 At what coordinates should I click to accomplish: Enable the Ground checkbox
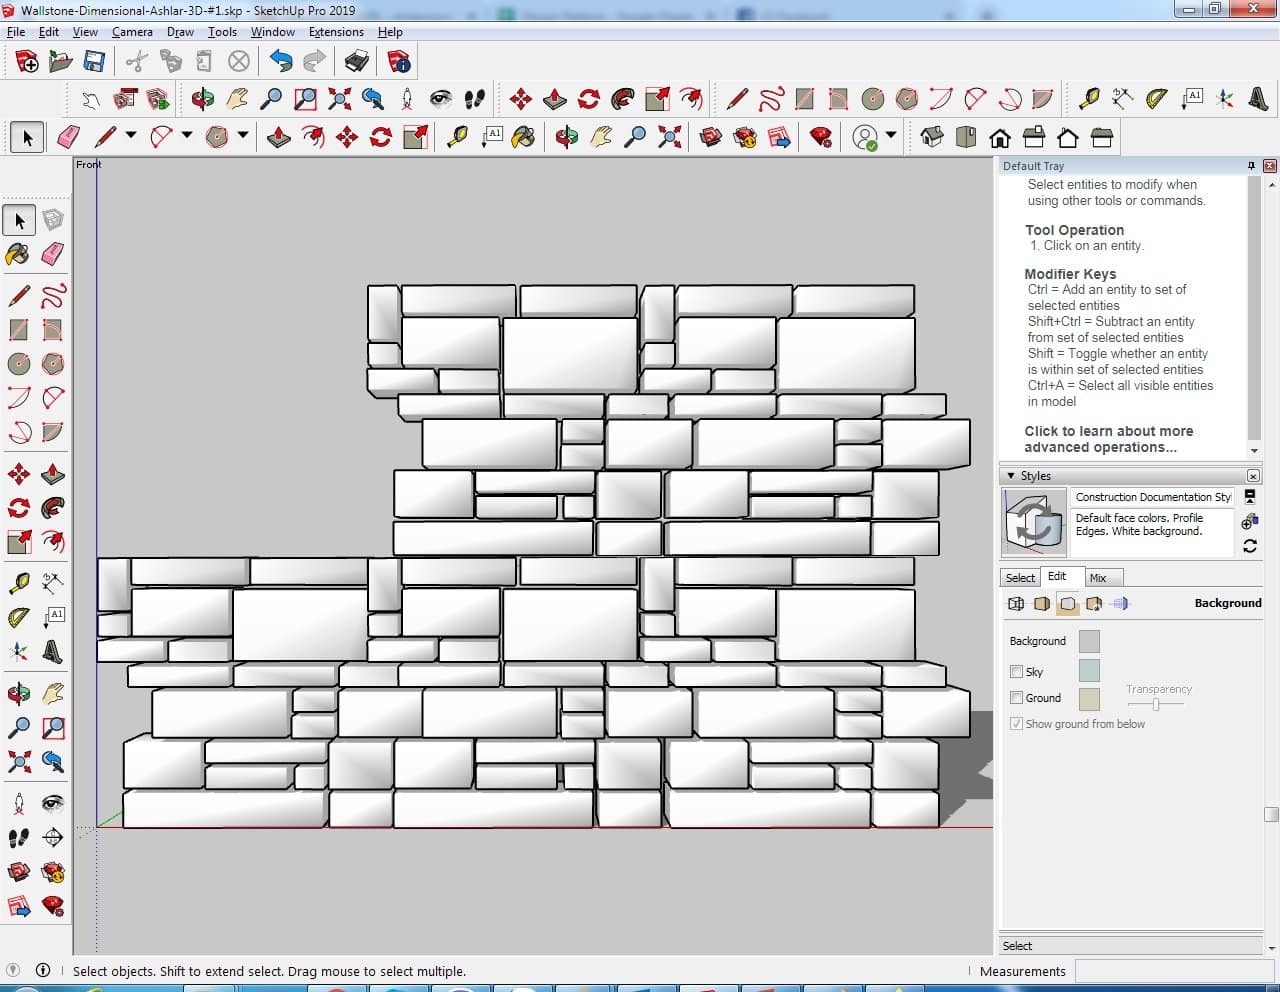coord(1017,698)
